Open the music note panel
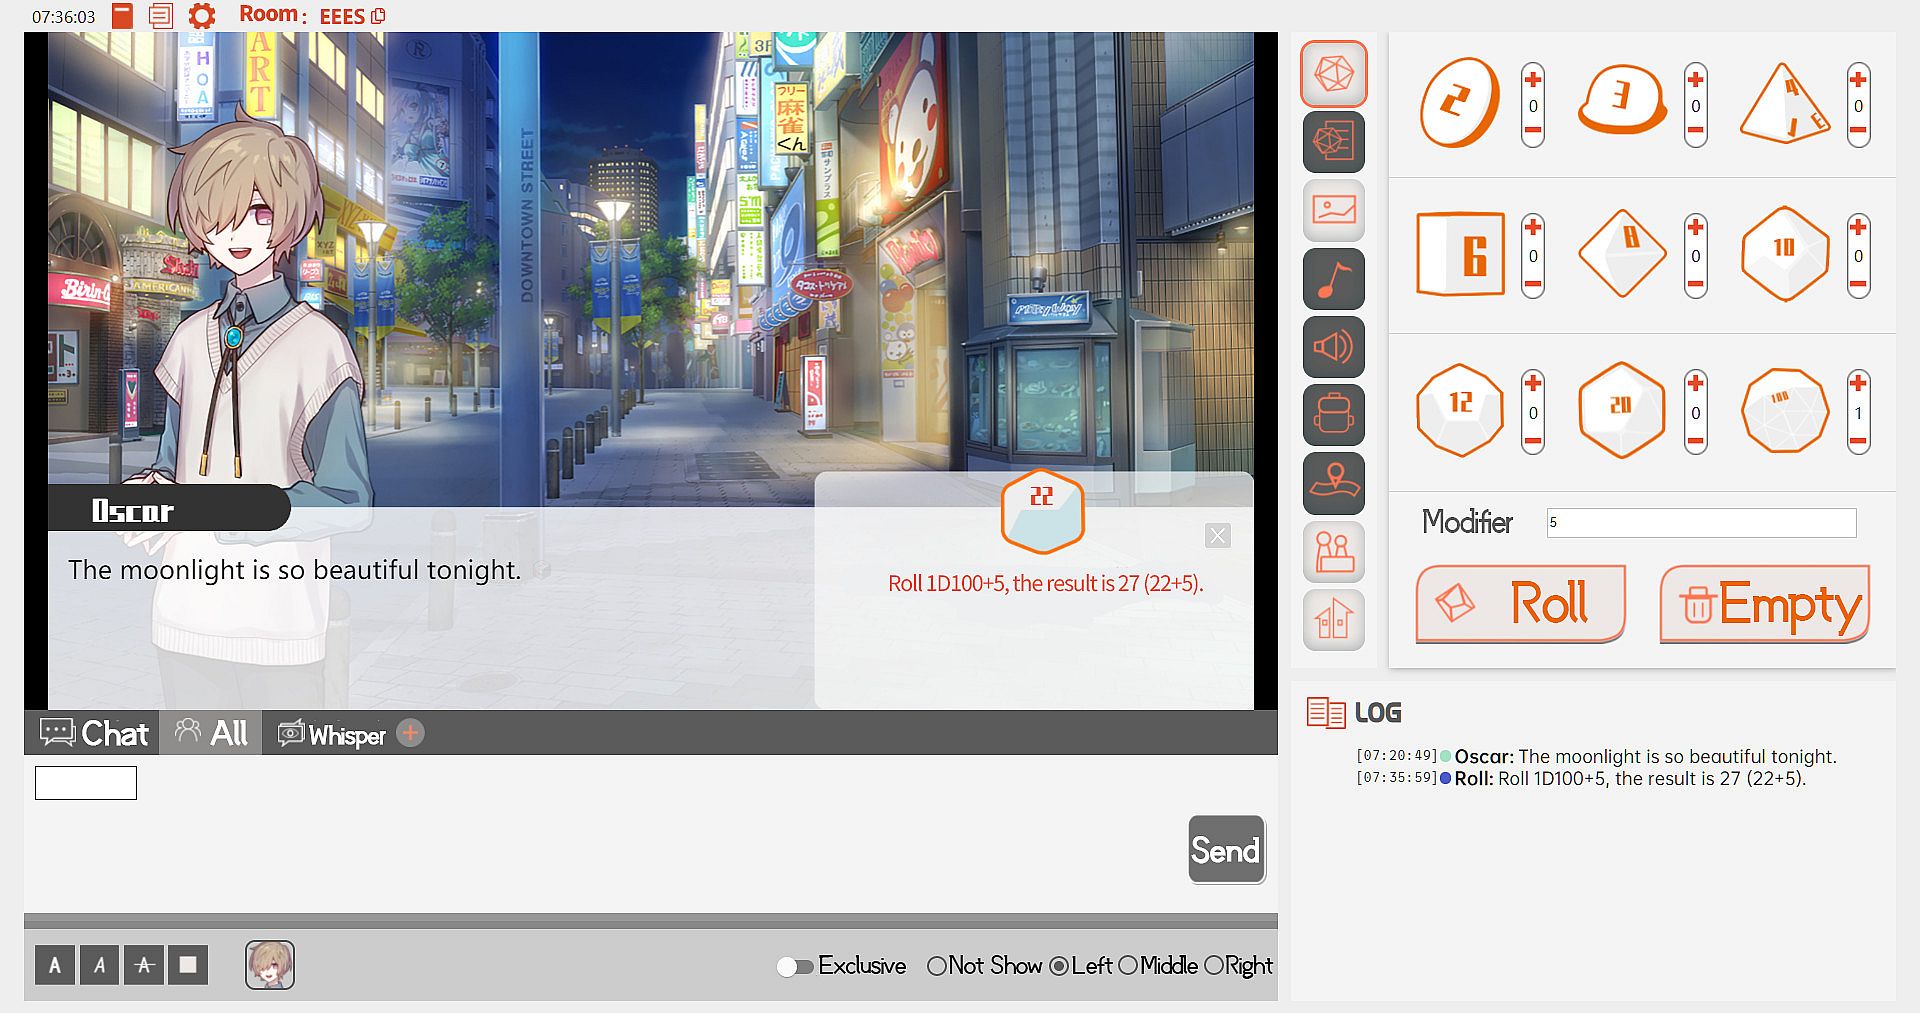The height and width of the screenshot is (1013, 1920). coord(1333,279)
